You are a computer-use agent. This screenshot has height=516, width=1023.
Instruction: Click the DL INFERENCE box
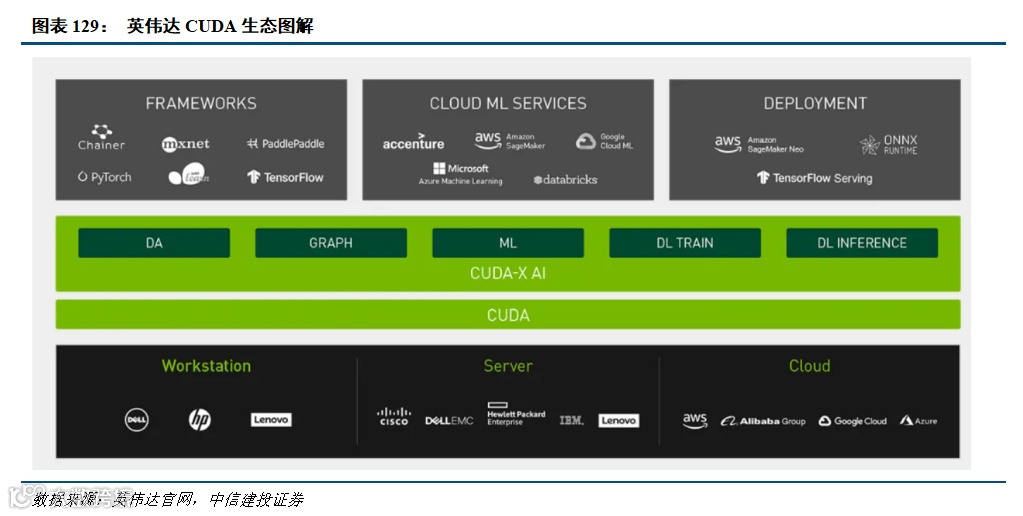(x=862, y=243)
